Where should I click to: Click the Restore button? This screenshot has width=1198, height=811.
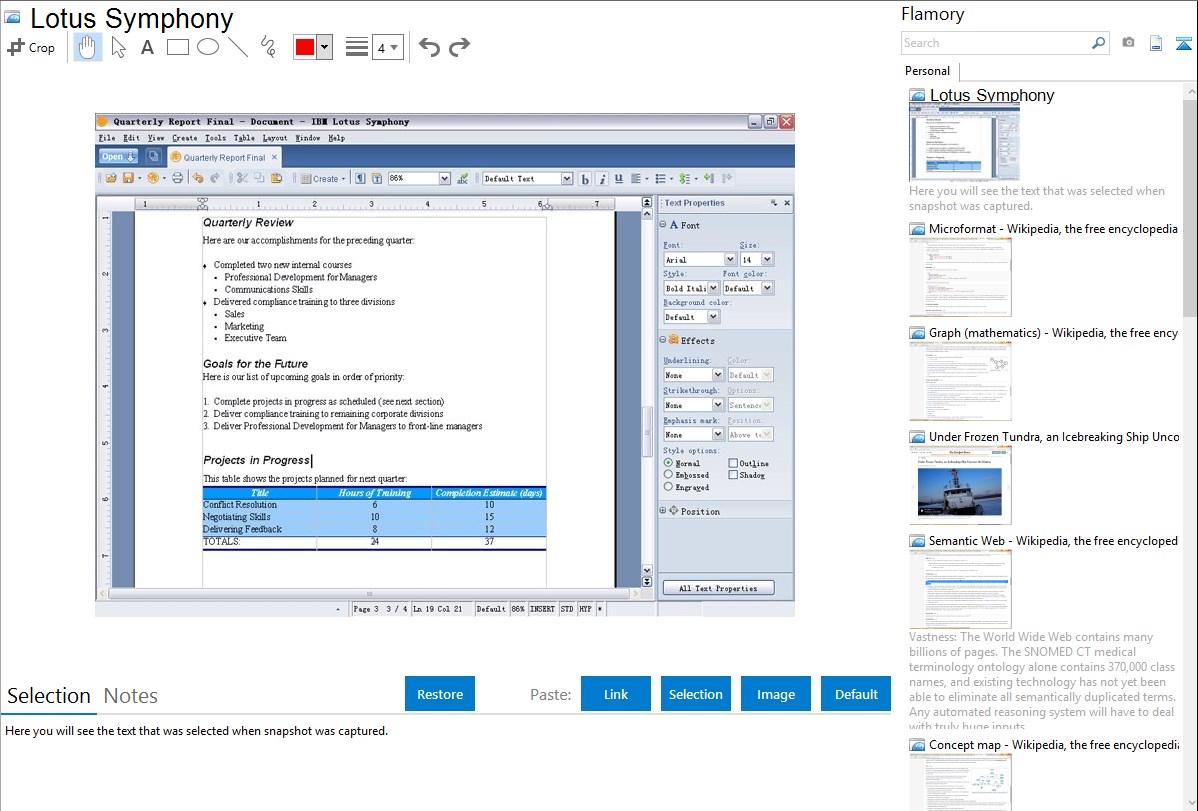(x=440, y=694)
